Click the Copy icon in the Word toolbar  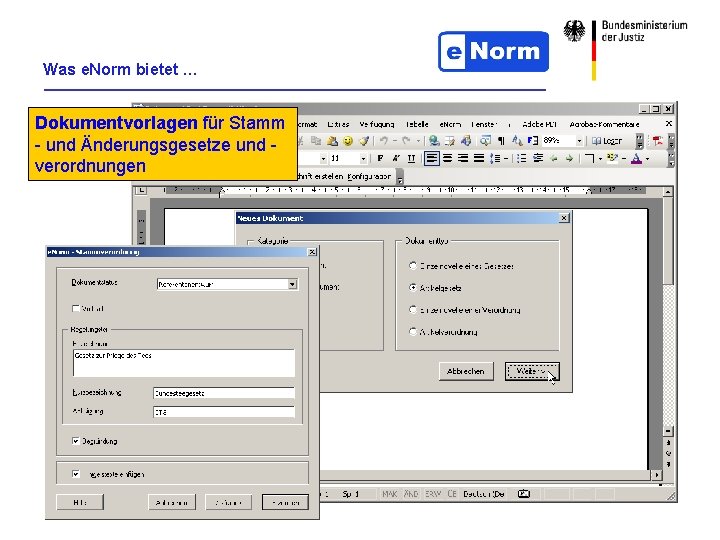tap(315, 141)
